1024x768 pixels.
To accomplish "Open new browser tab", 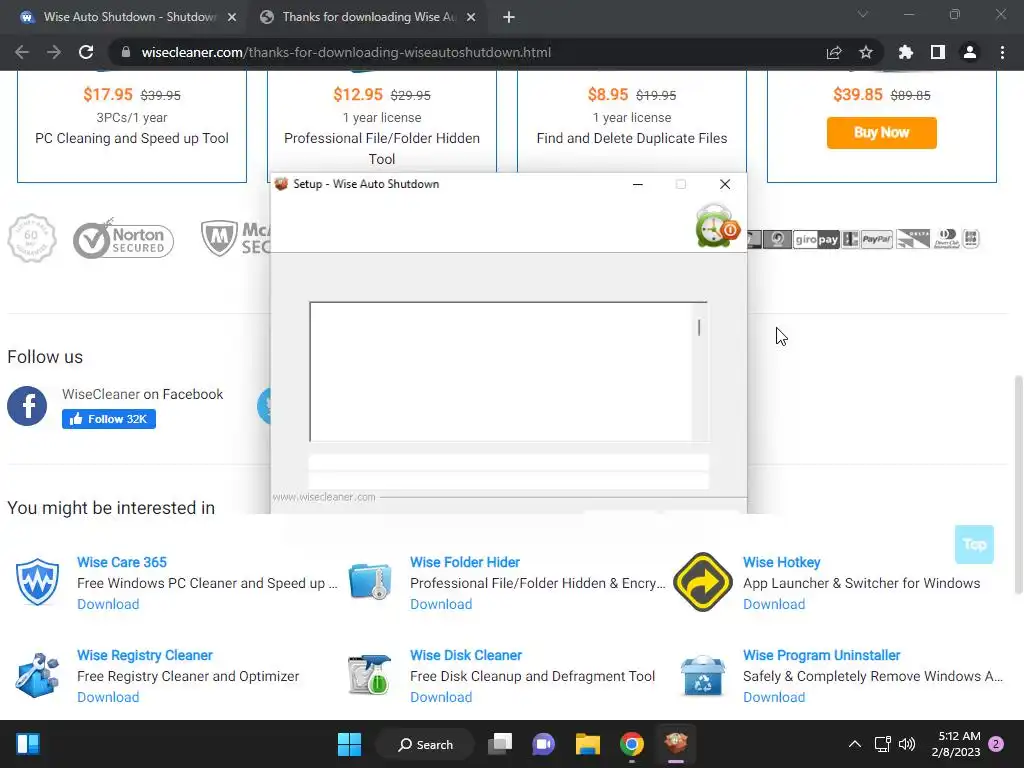I will pos(509,17).
